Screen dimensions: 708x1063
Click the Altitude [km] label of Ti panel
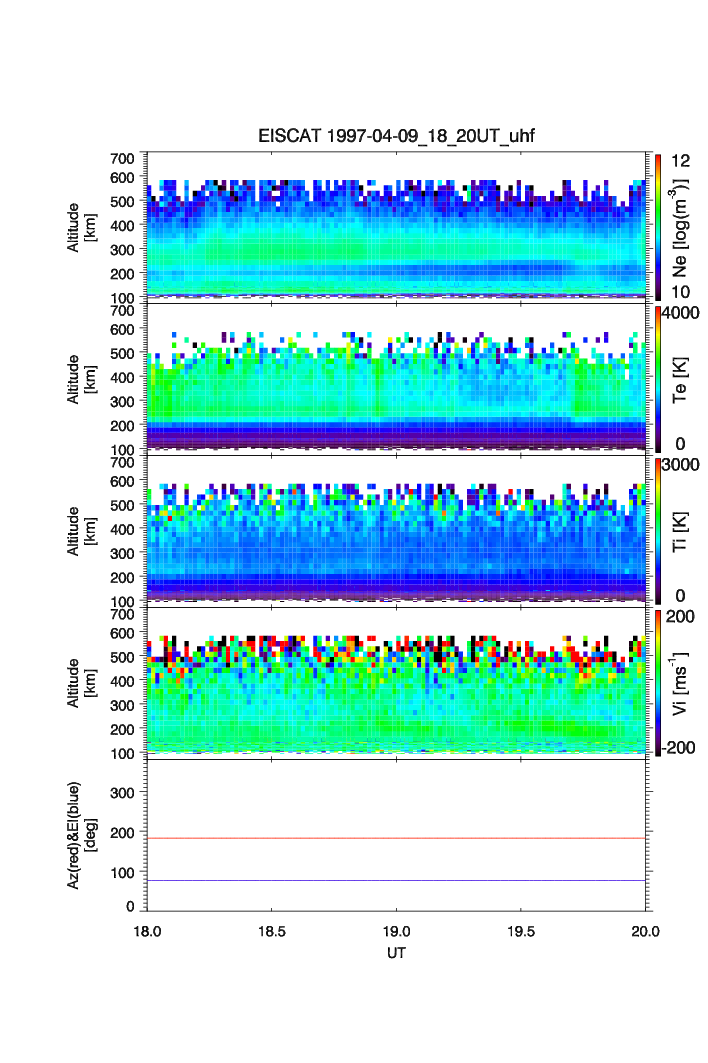pyautogui.click(x=81, y=532)
